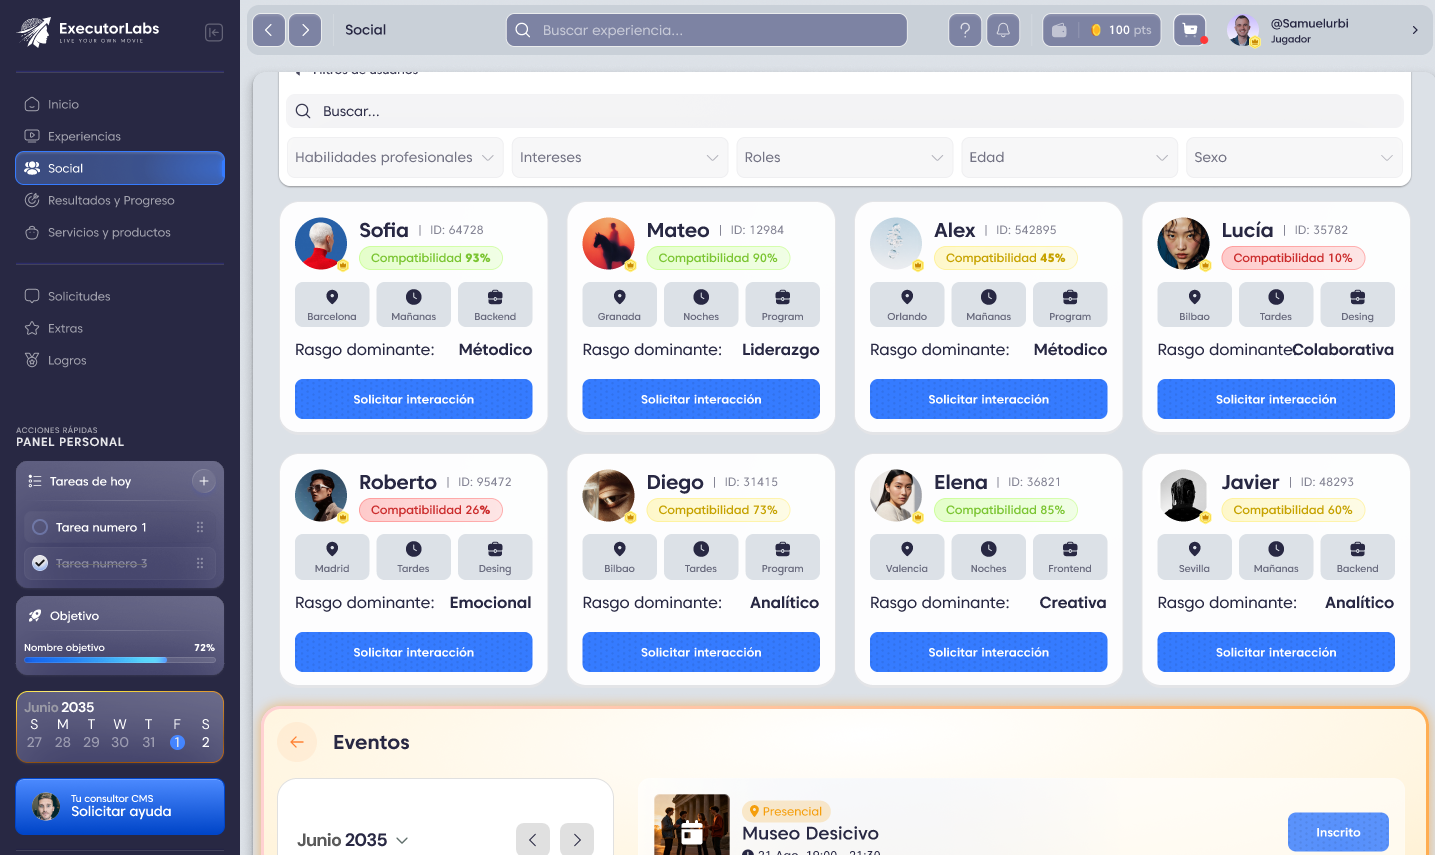The width and height of the screenshot is (1435, 855).
Task: Open the Museo Desicivo event thumbnail
Action: tap(692, 825)
